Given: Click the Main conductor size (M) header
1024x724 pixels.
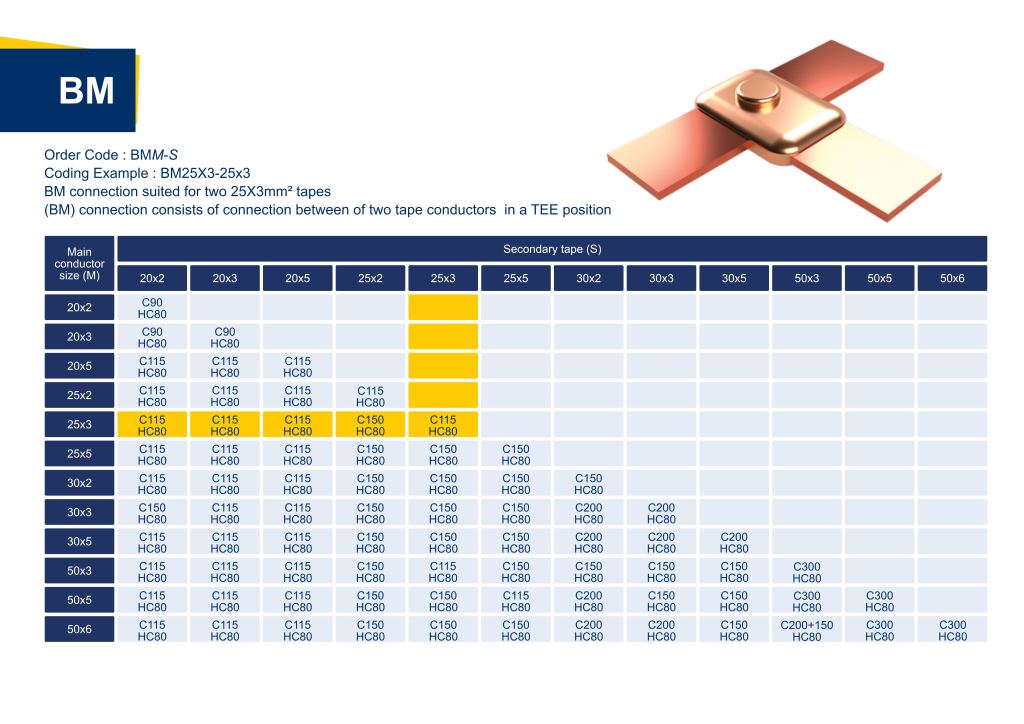Looking at the screenshot, I should click(x=79, y=263).
